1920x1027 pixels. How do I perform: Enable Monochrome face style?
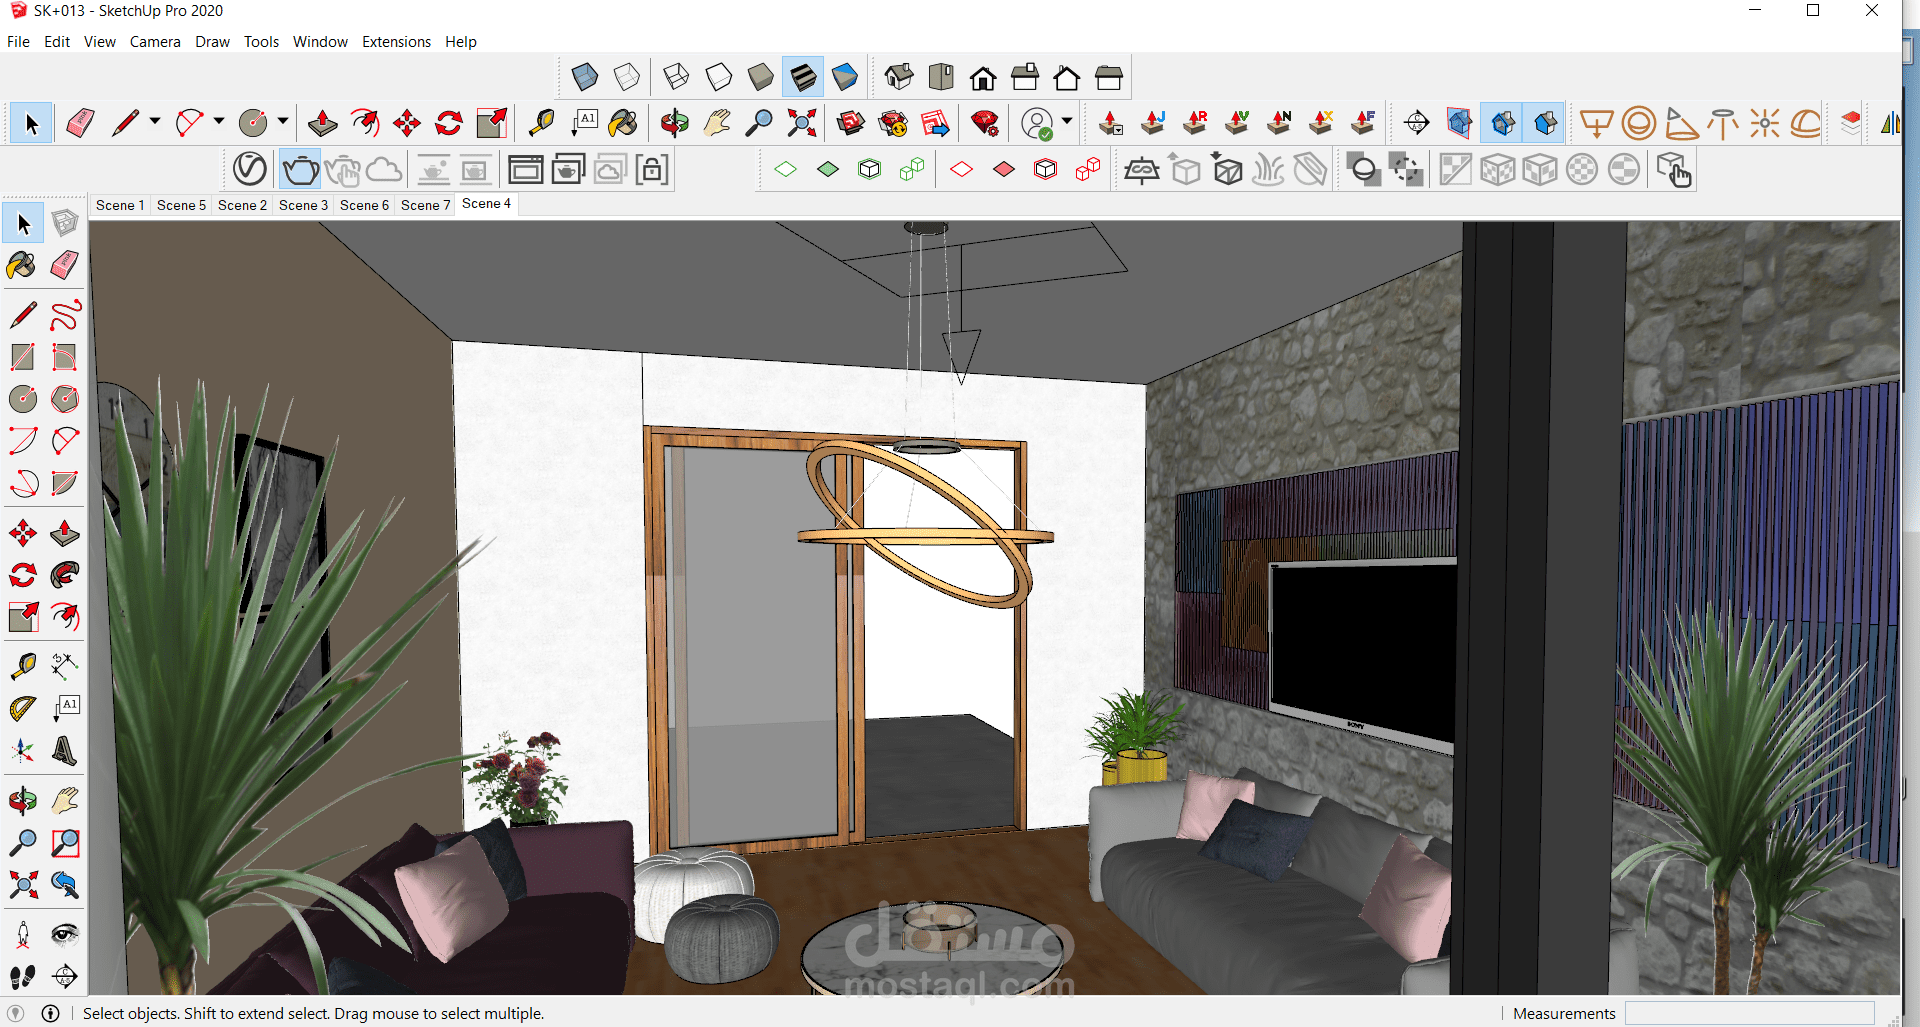845,77
